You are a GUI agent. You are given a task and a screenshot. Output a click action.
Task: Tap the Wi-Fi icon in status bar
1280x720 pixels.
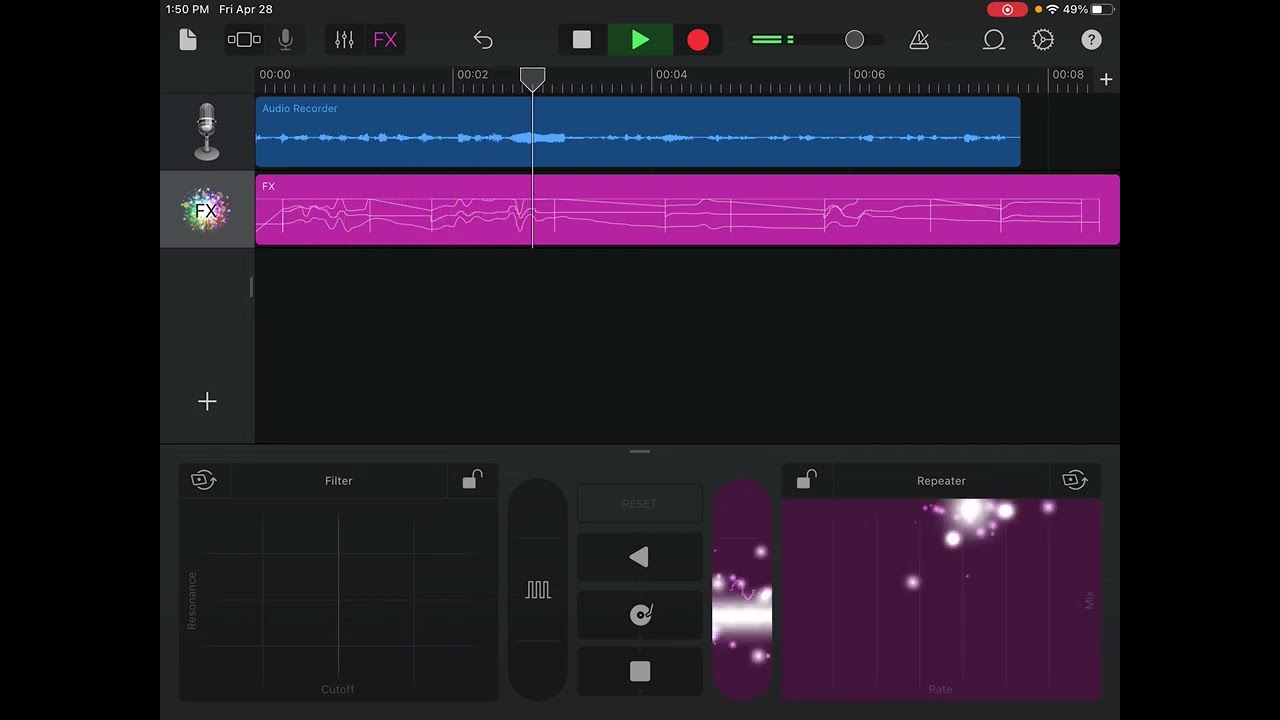[x=1052, y=9]
